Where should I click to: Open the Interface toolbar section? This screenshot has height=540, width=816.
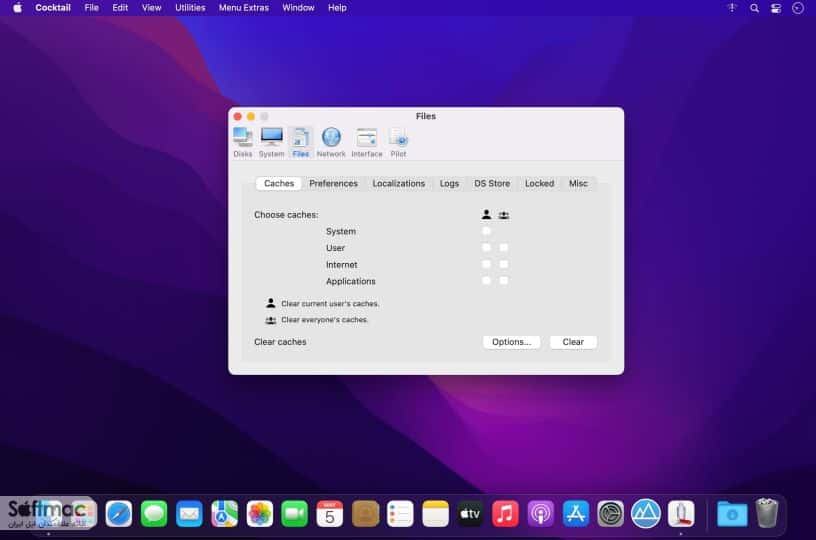point(367,142)
